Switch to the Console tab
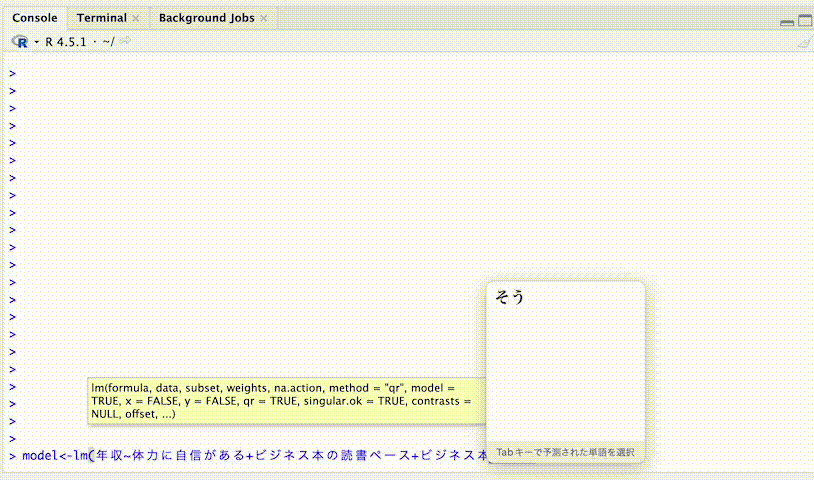The height and width of the screenshot is (480, 814). click(34, 18)
